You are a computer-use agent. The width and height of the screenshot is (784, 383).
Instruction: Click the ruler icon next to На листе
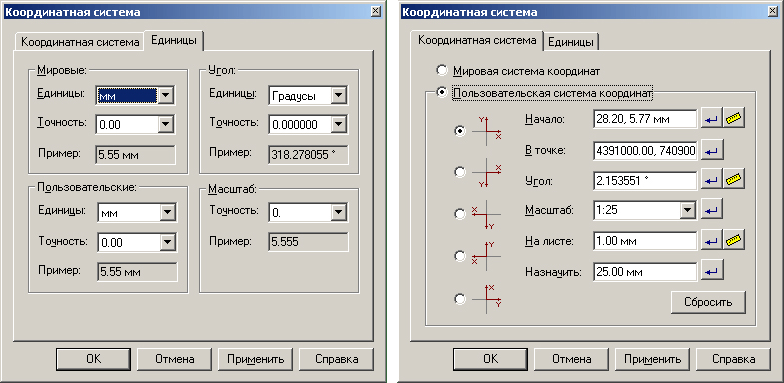[734, 241]
